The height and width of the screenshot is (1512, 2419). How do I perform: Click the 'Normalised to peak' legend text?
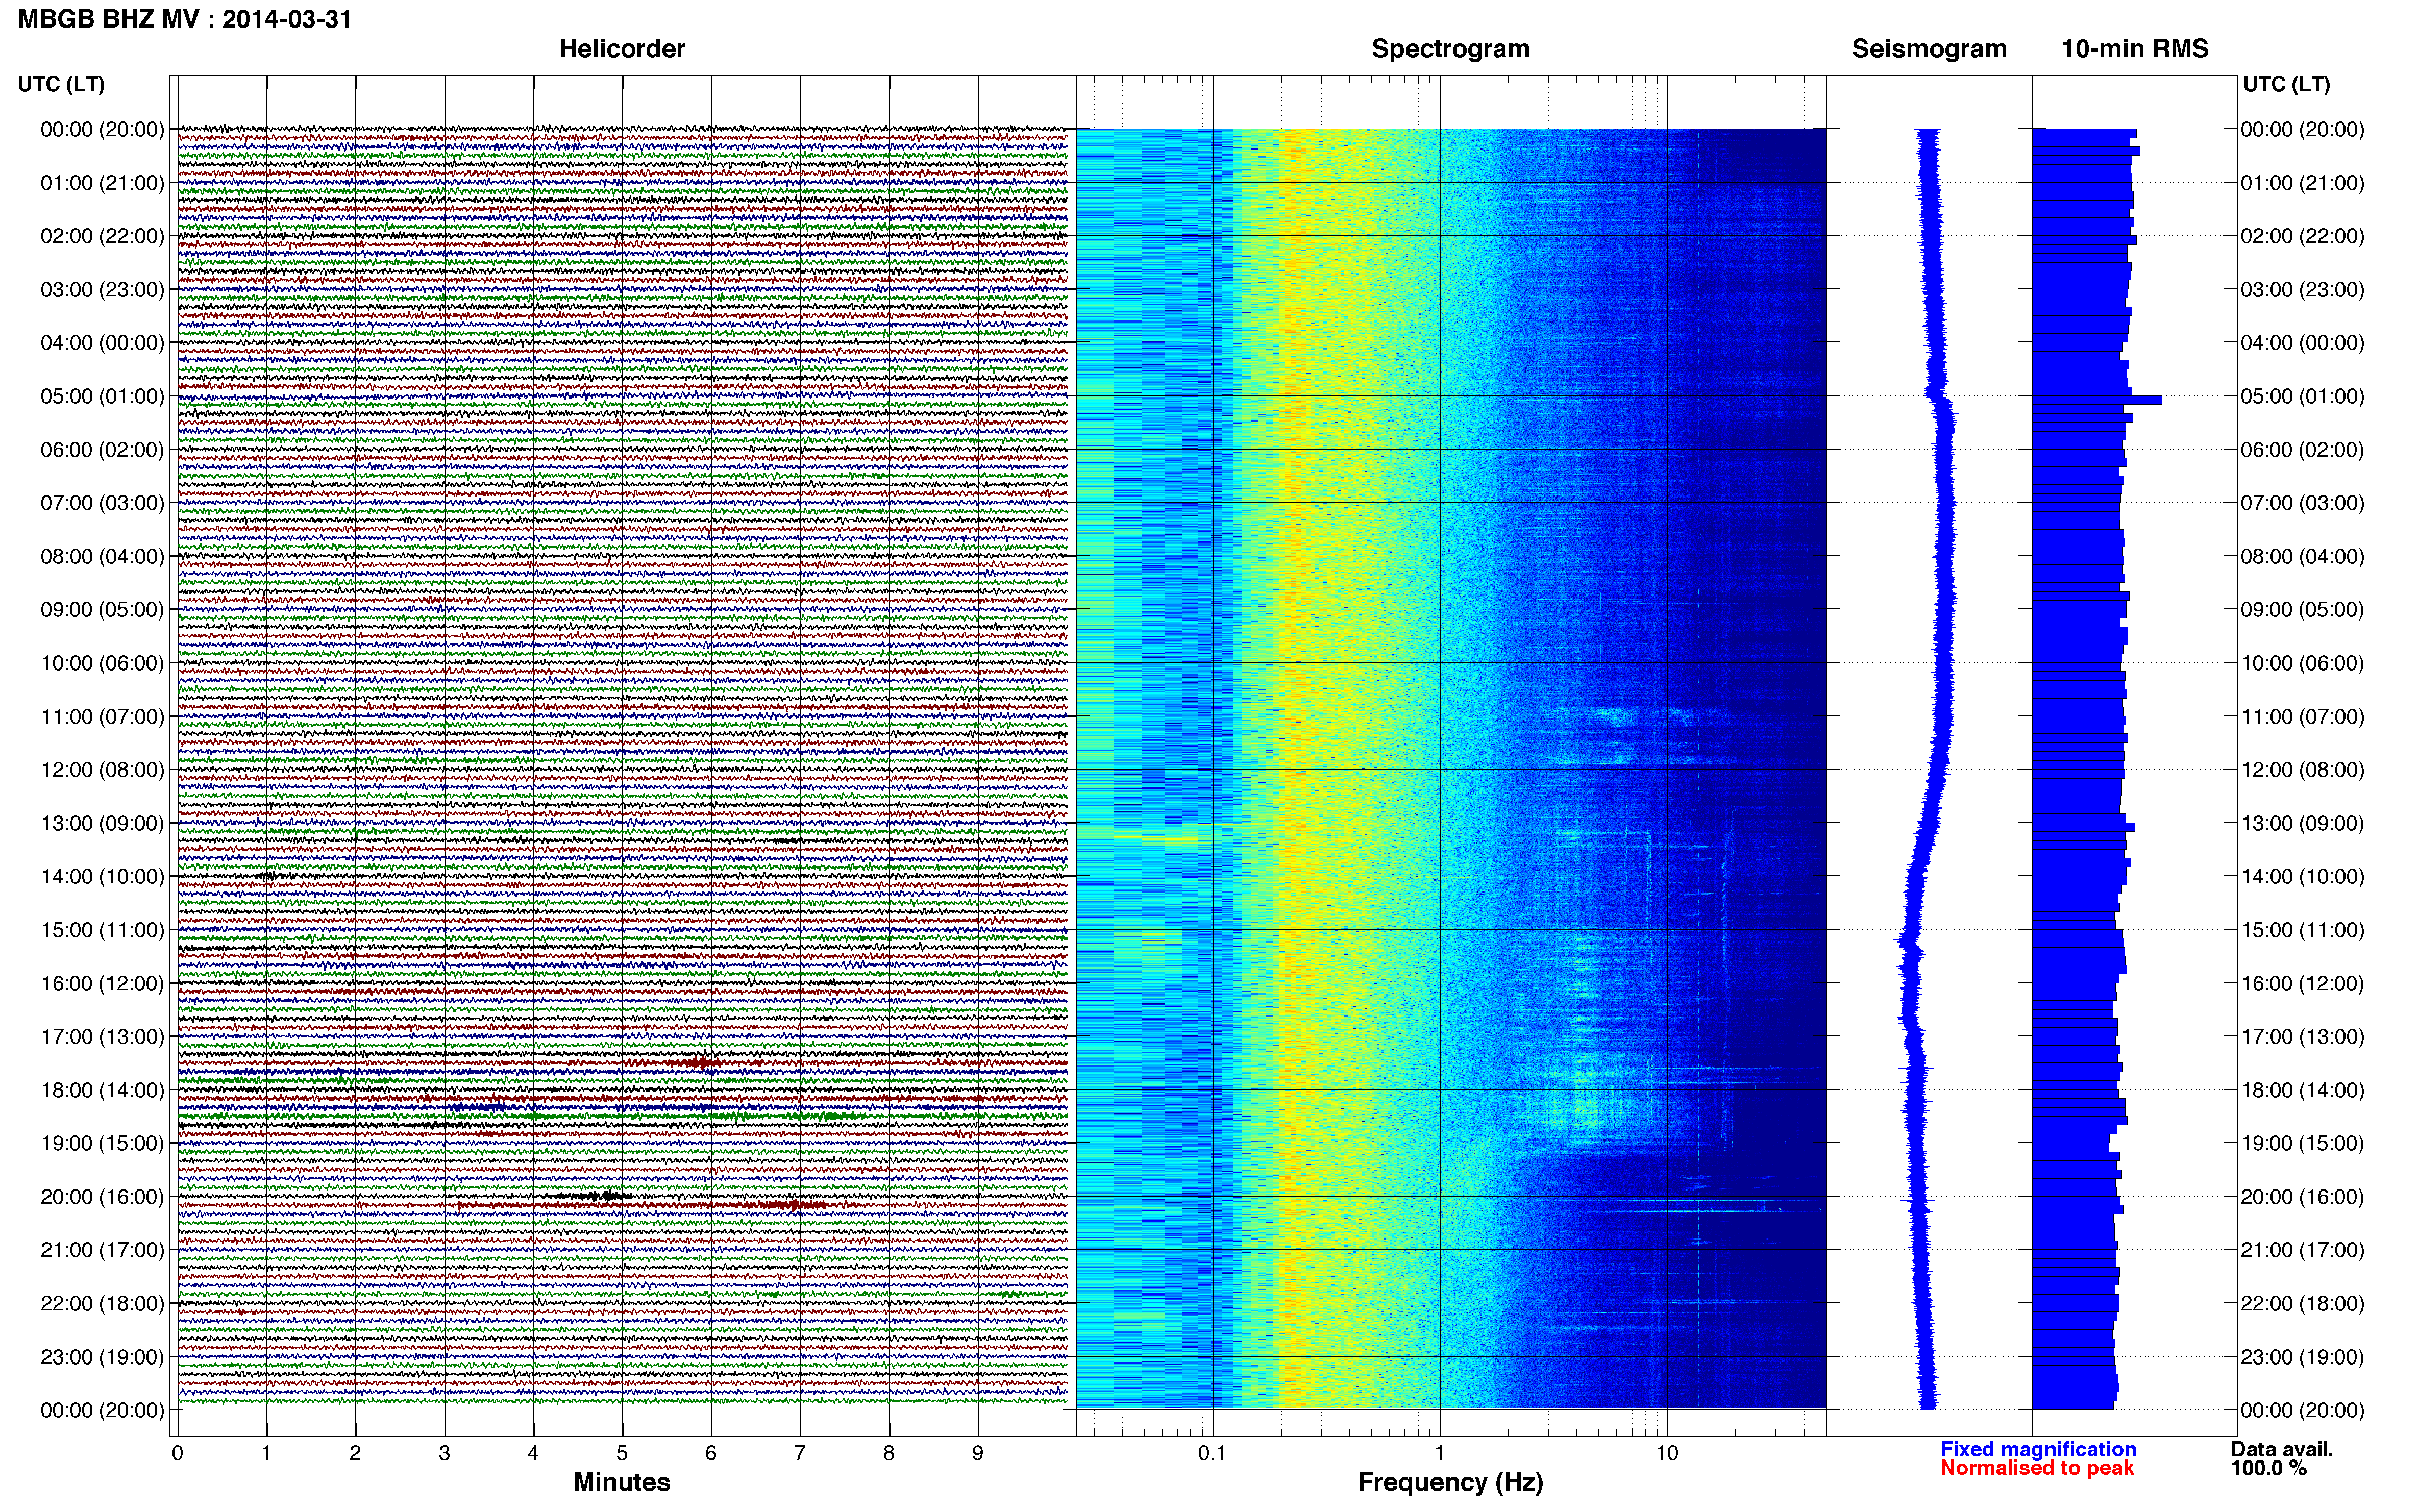2037,1468
